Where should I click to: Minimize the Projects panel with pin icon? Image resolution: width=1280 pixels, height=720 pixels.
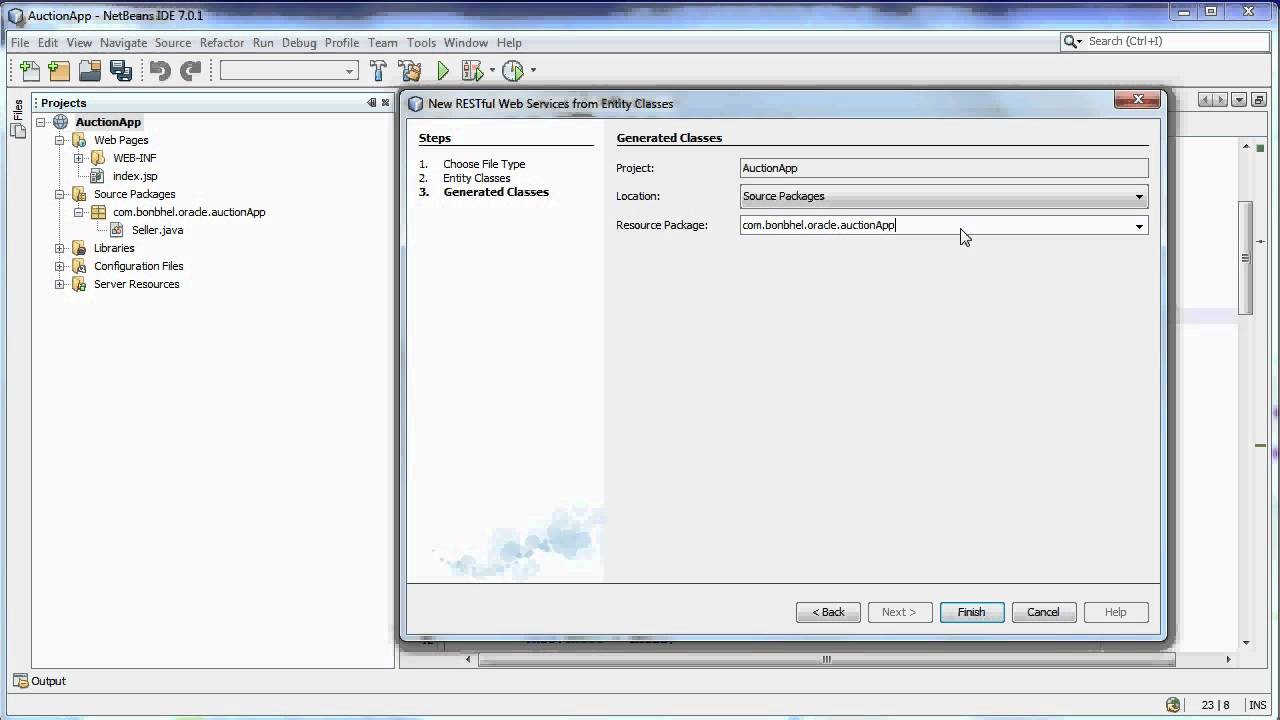pos(372,102)
